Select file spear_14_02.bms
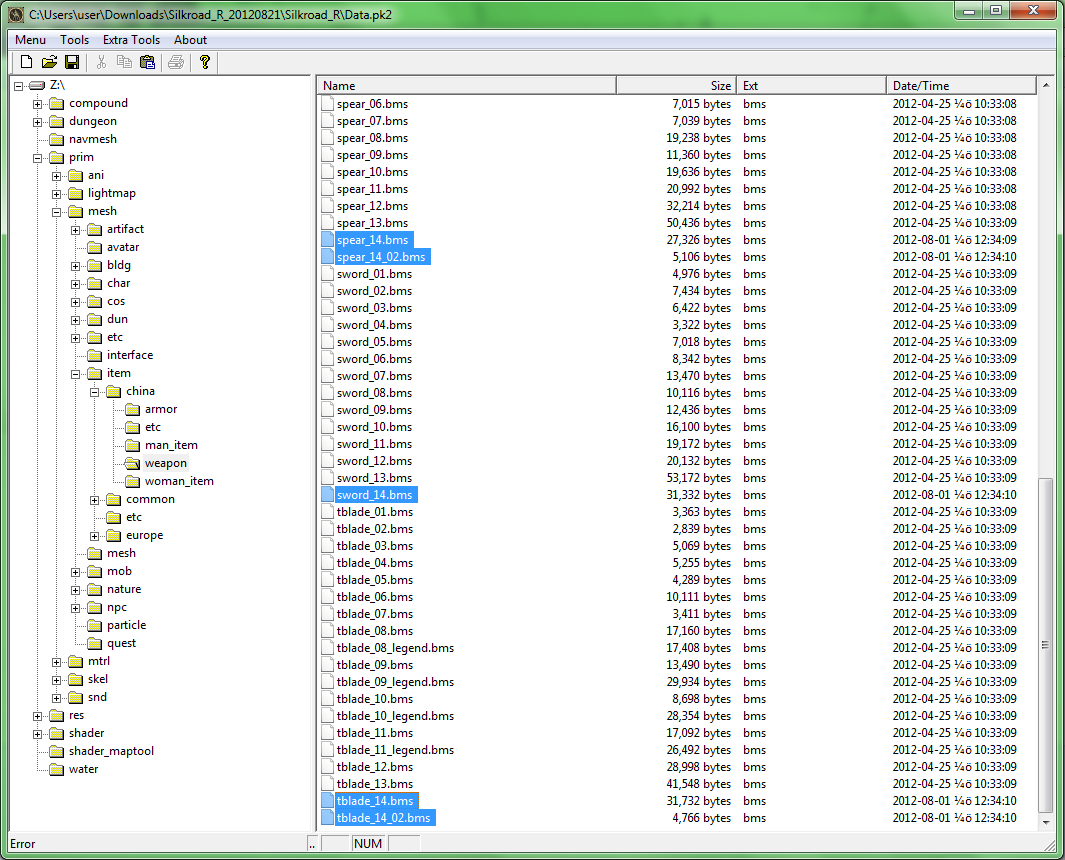Screen dimensions: 1065x860 (381, 257)
